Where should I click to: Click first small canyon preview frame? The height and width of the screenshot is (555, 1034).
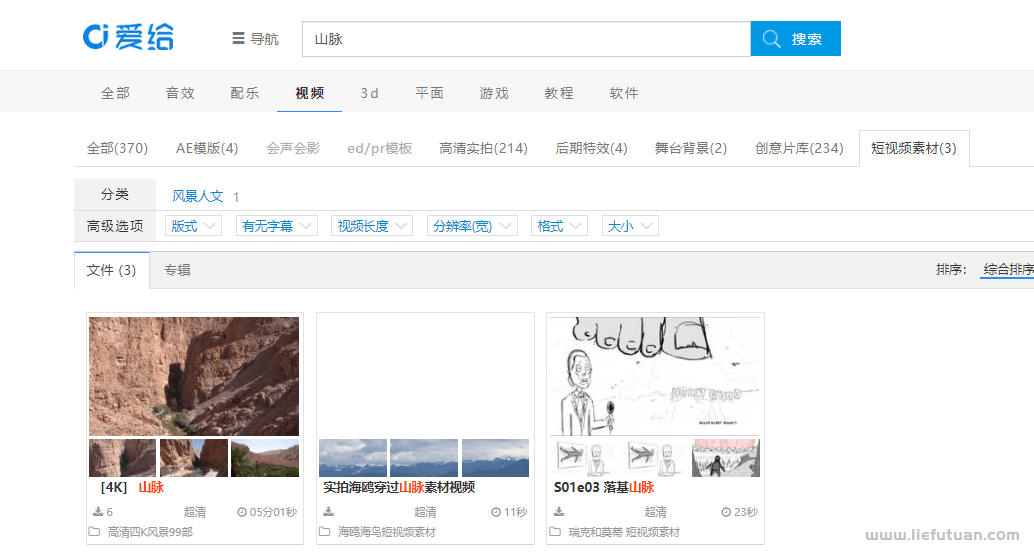click(x=123, y=458)
